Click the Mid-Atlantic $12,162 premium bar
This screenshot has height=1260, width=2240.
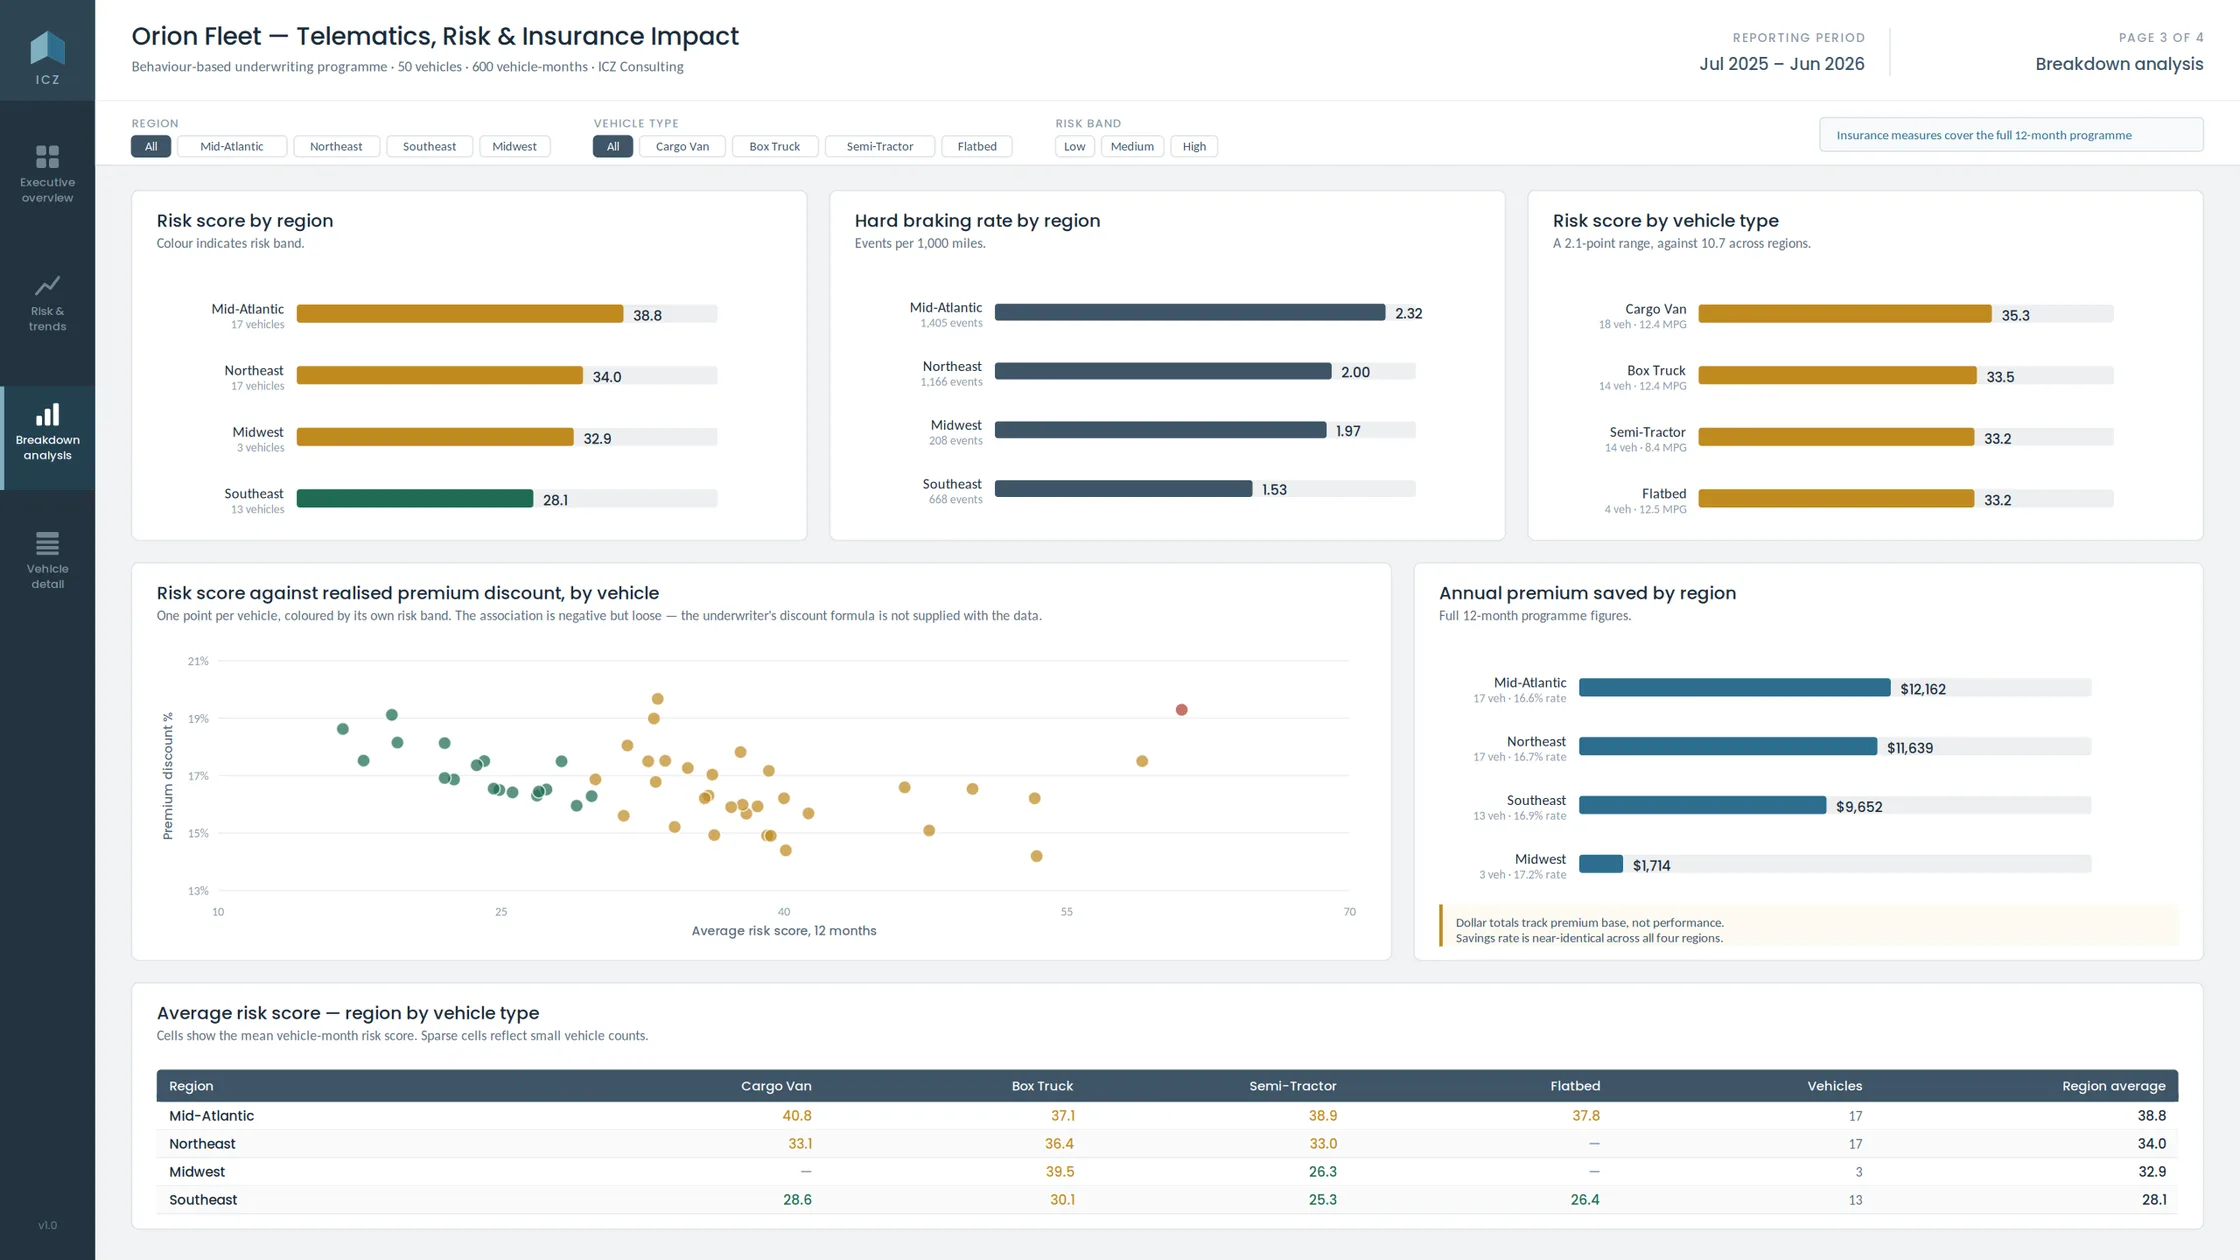click(x=1735, y=688)
